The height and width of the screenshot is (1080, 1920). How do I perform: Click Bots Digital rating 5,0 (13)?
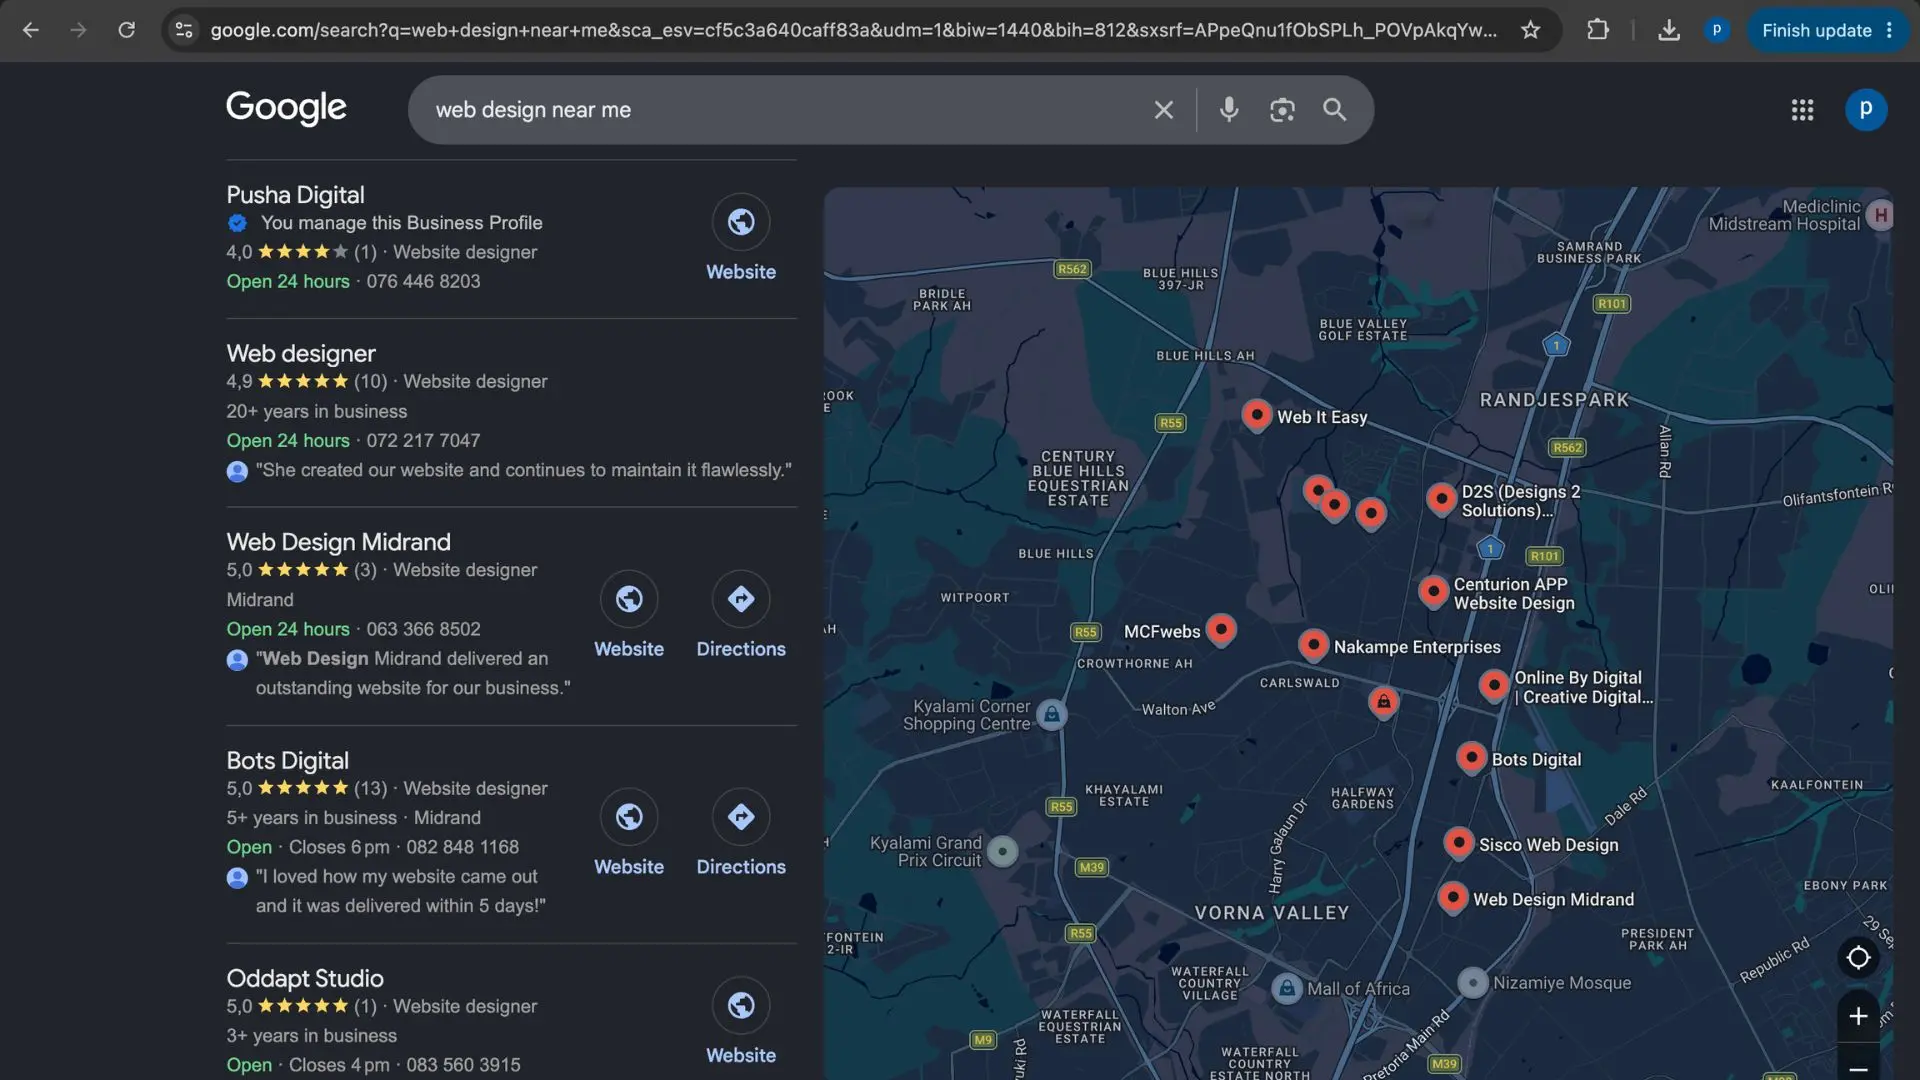coord(306,789)
